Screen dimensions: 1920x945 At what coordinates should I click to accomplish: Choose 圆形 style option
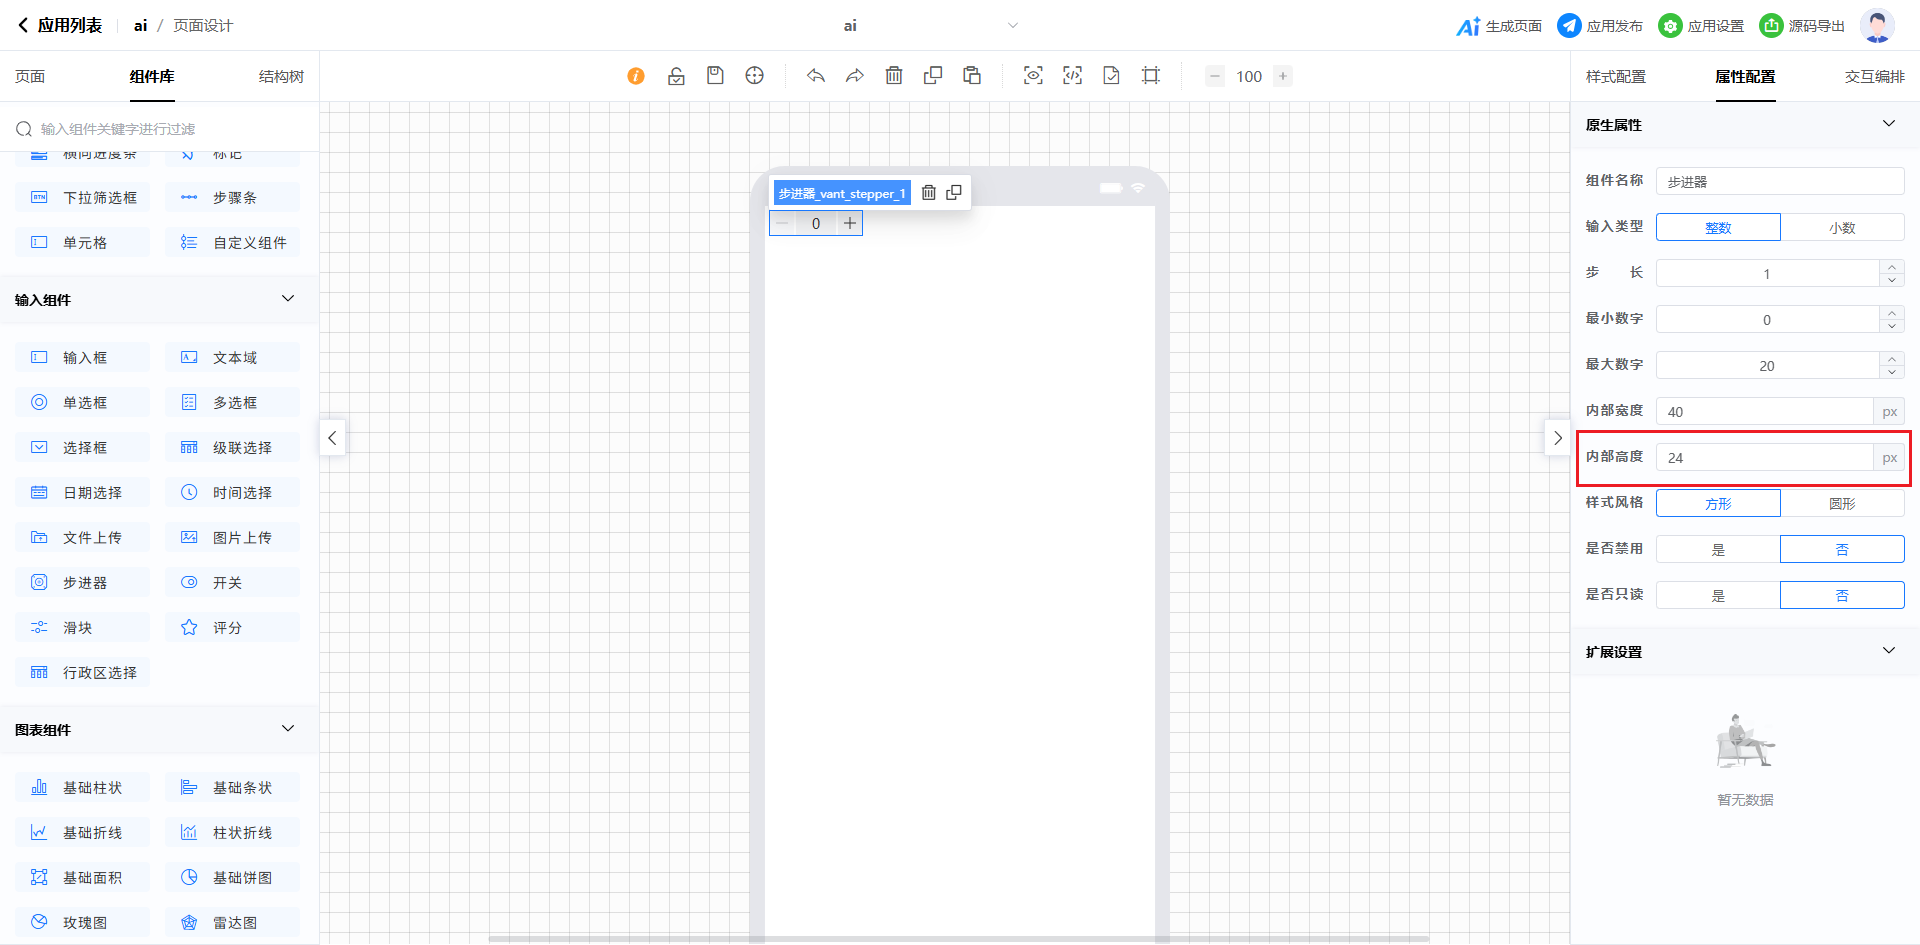click(1842, 504)
